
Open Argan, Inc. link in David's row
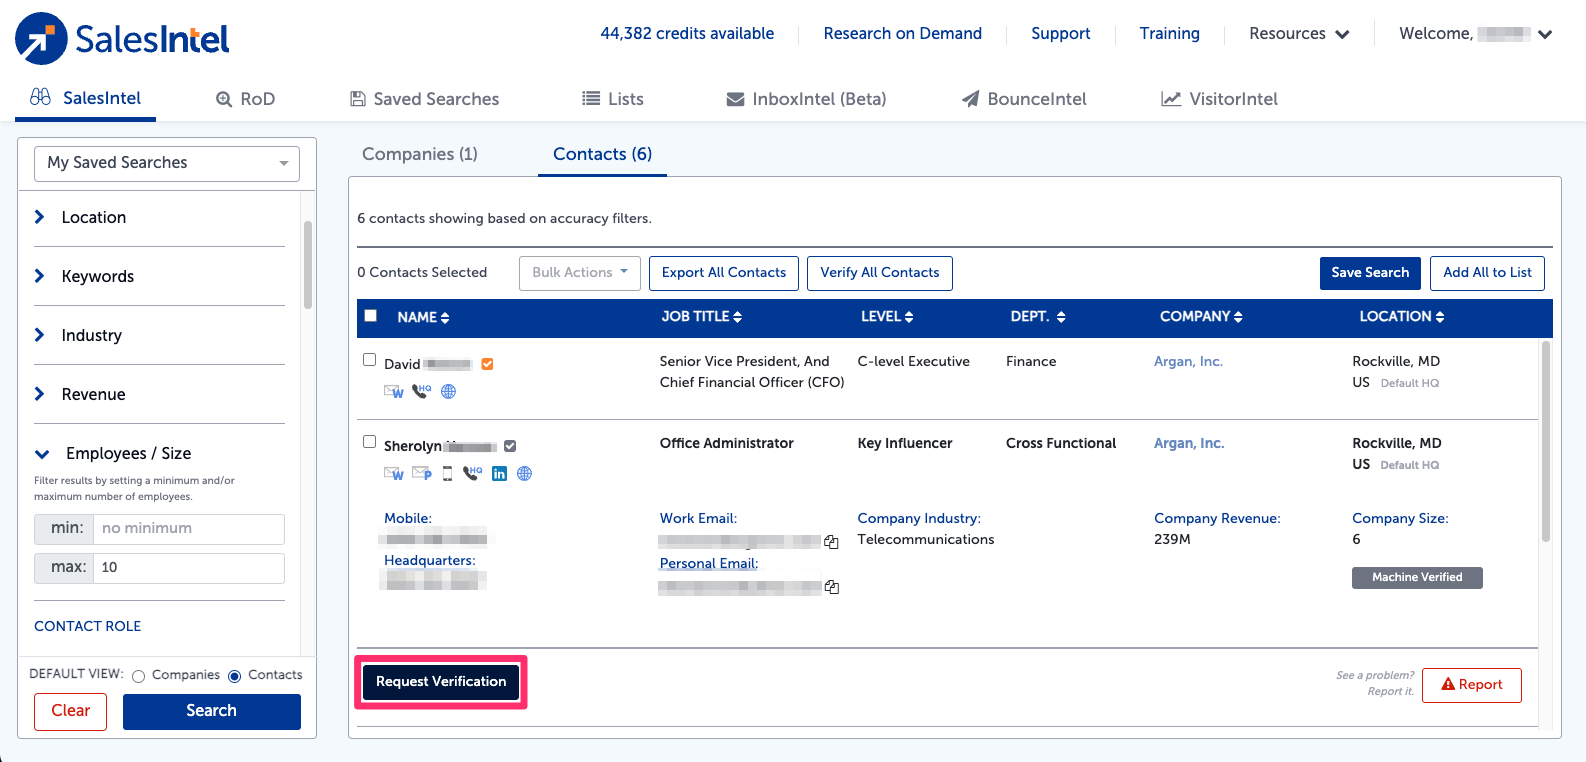[1188, 362]
